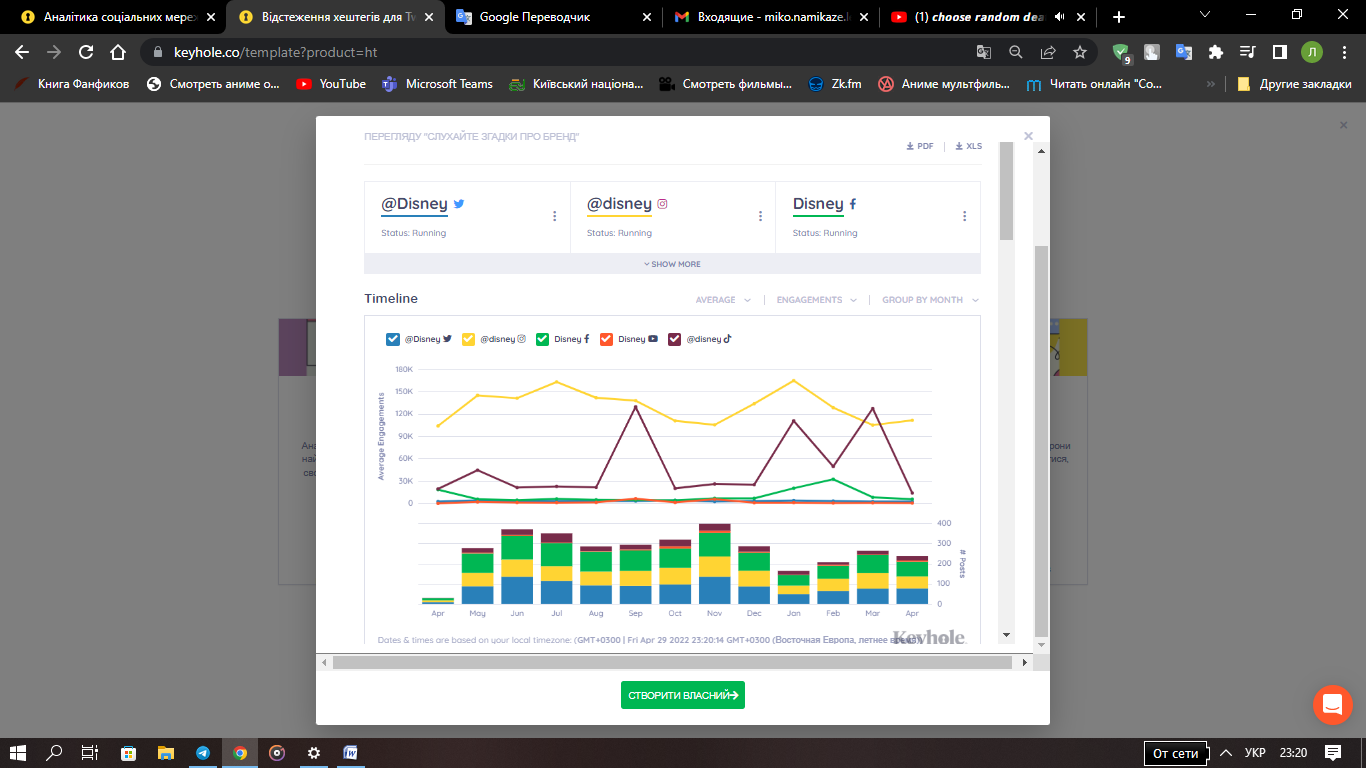
Task: Open the Extensions puzzle icon
Action: 1216,52
